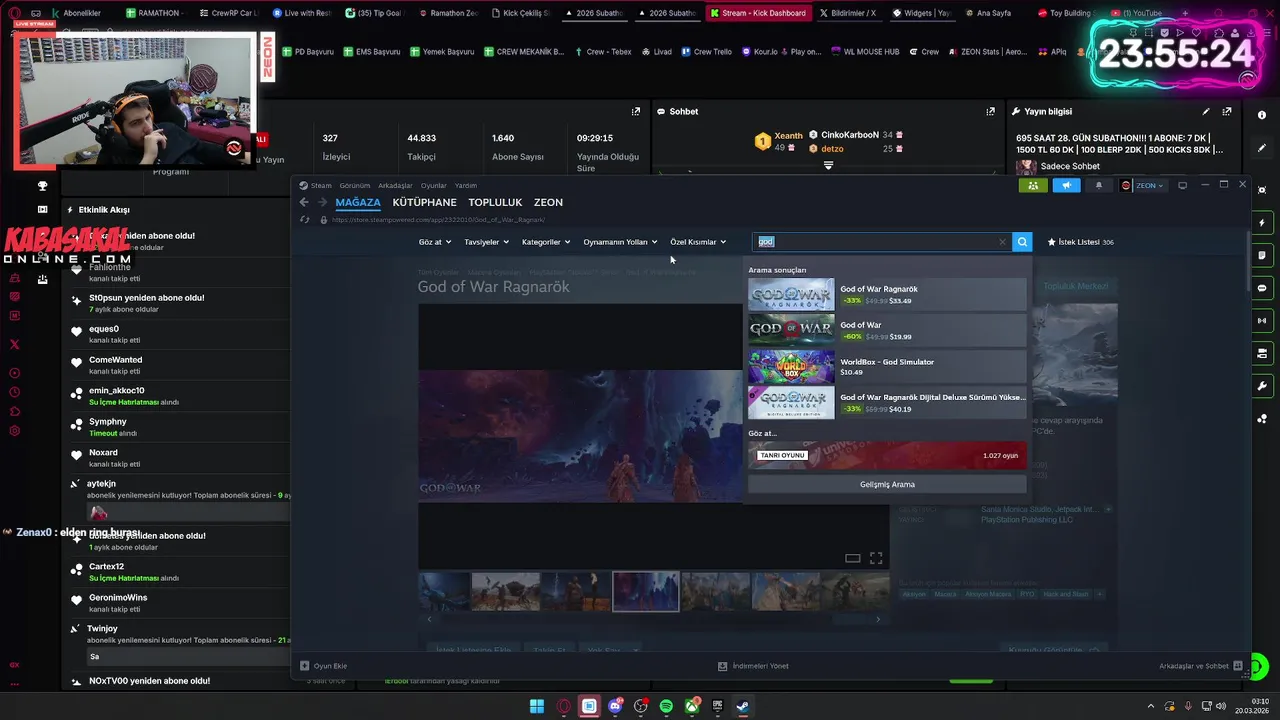Select God of War $19.99 search result
The image size is (1280, 720).
tap(887, 330)
